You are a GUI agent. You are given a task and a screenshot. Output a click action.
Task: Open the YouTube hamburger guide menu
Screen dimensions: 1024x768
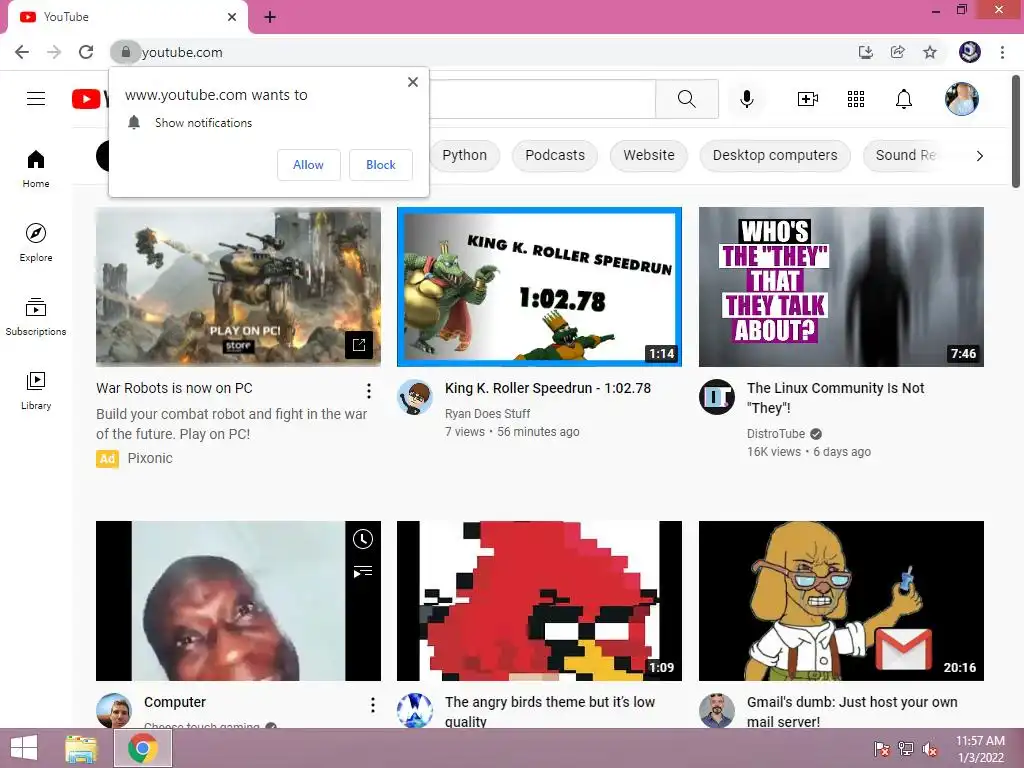click(x=36, y=99)
